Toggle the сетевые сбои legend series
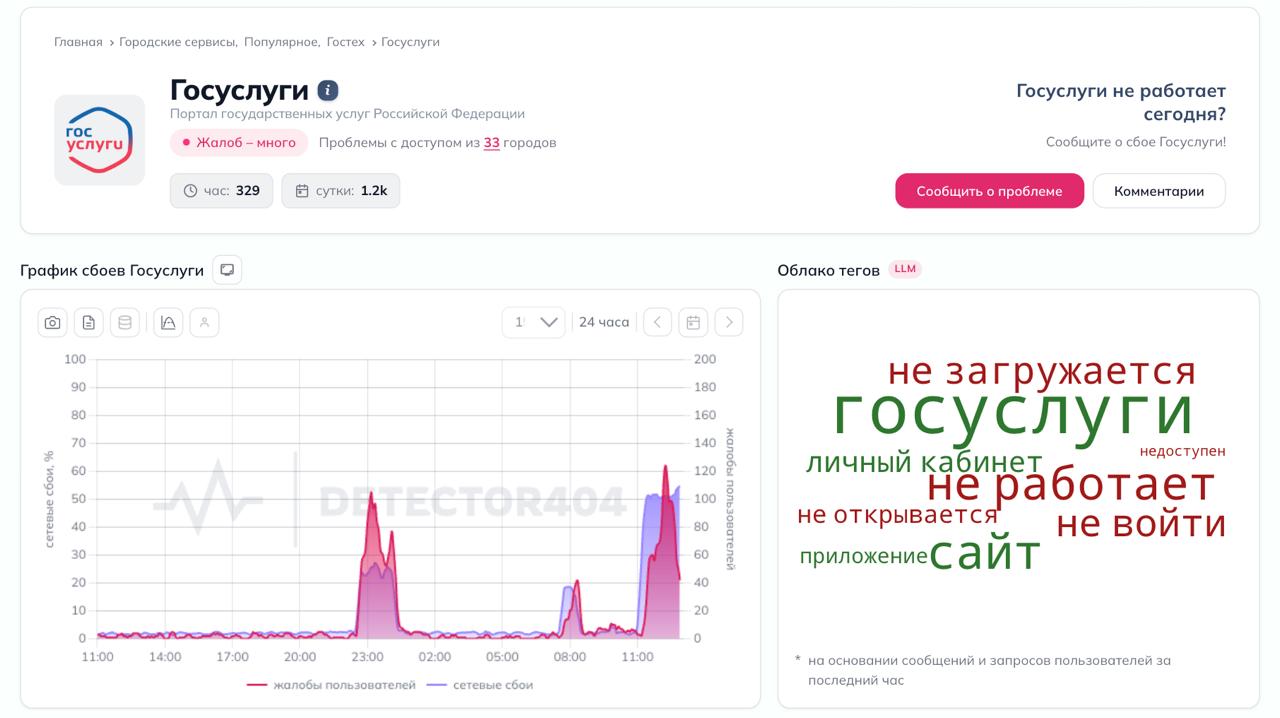The image size is (1280, 718). (480, 685)
